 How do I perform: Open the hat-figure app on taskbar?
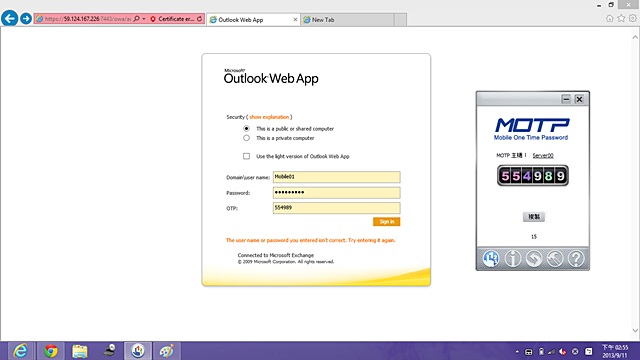click(x=109, y=351)
